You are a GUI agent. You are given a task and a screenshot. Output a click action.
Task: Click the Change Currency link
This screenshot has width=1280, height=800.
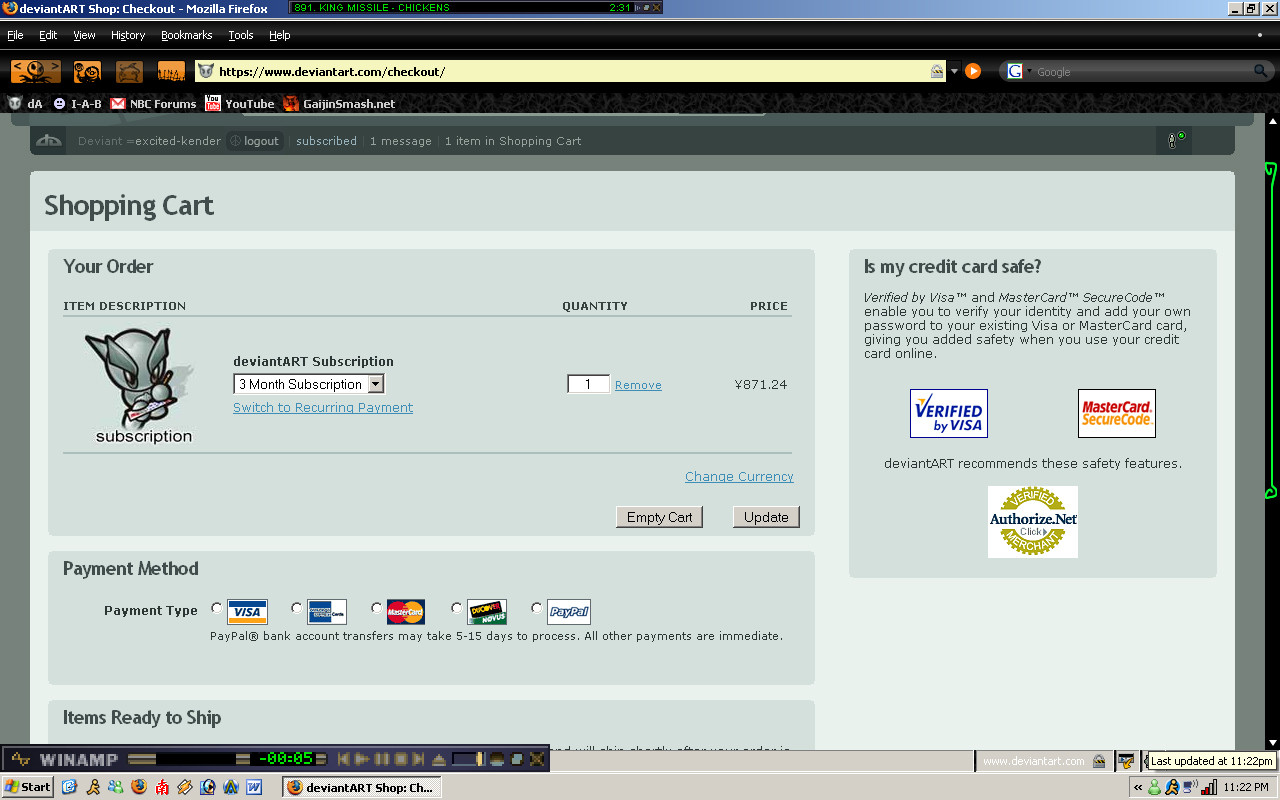pyautogui.click(x=739, y=477)
